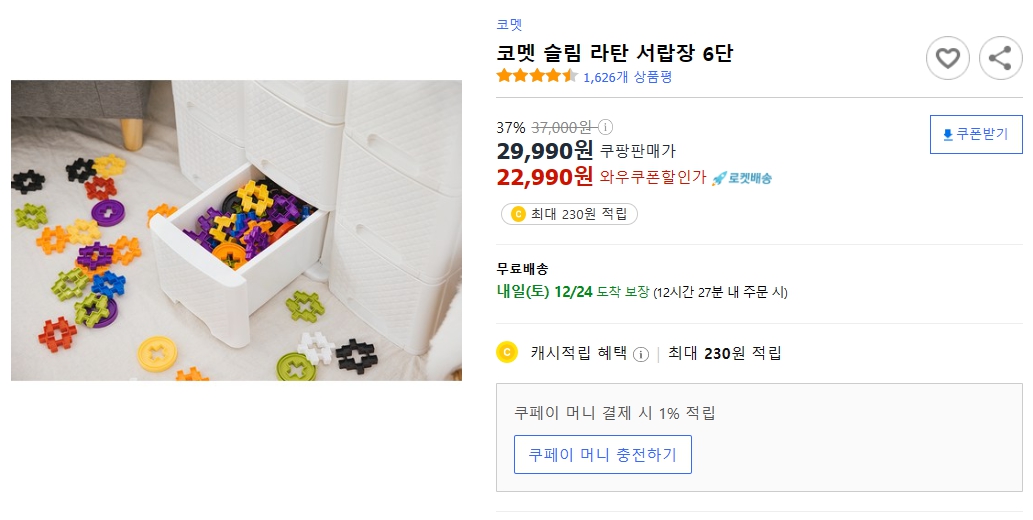Click the 쿠폰받기 coupon download button
1033x520 pixels.
tap(975, 134)
